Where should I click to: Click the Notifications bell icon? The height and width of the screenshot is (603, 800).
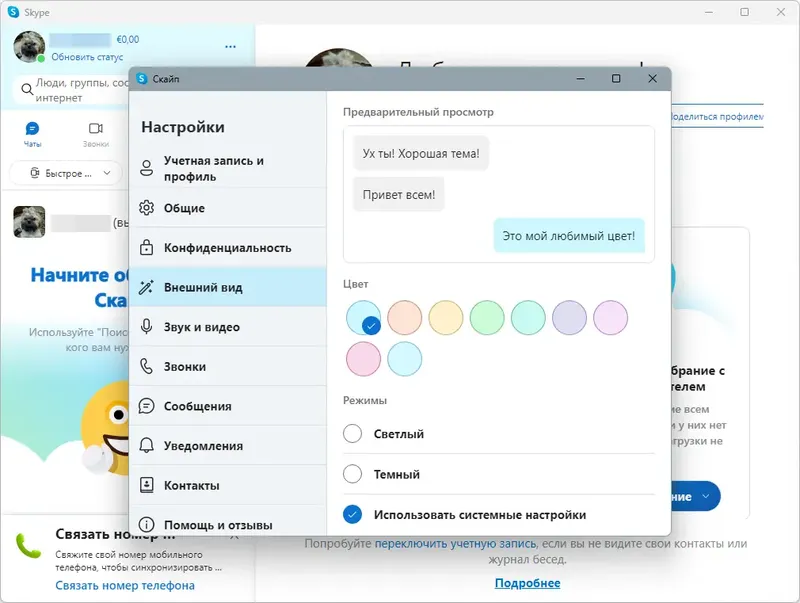click(x=146, y=445)
